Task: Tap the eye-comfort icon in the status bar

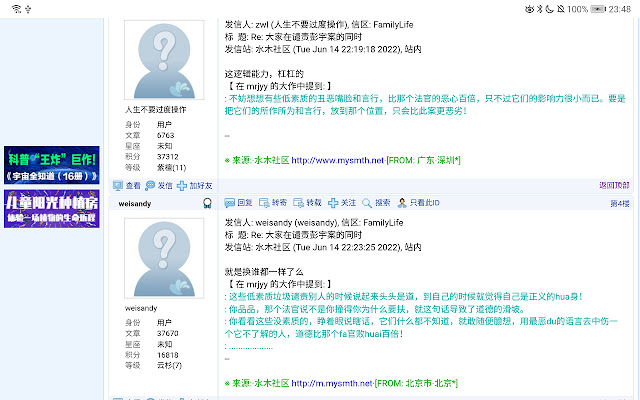Action: [529, 9]
